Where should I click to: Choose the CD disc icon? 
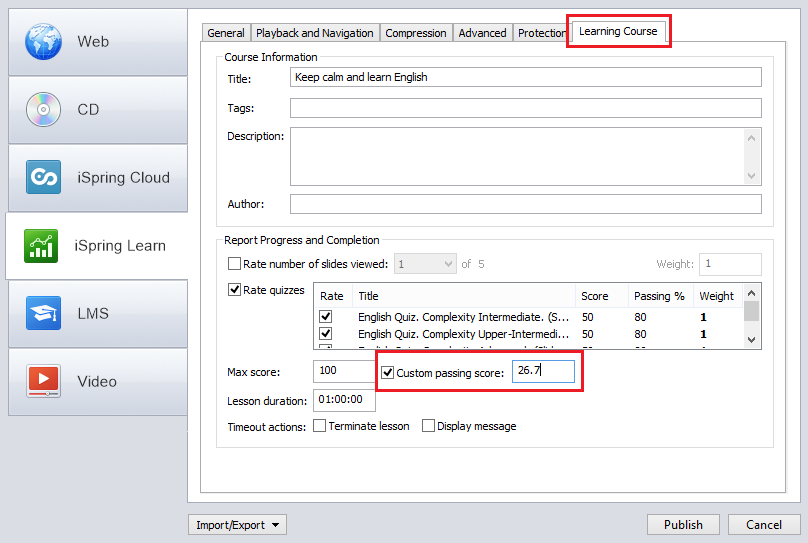(x=43, y=109)
